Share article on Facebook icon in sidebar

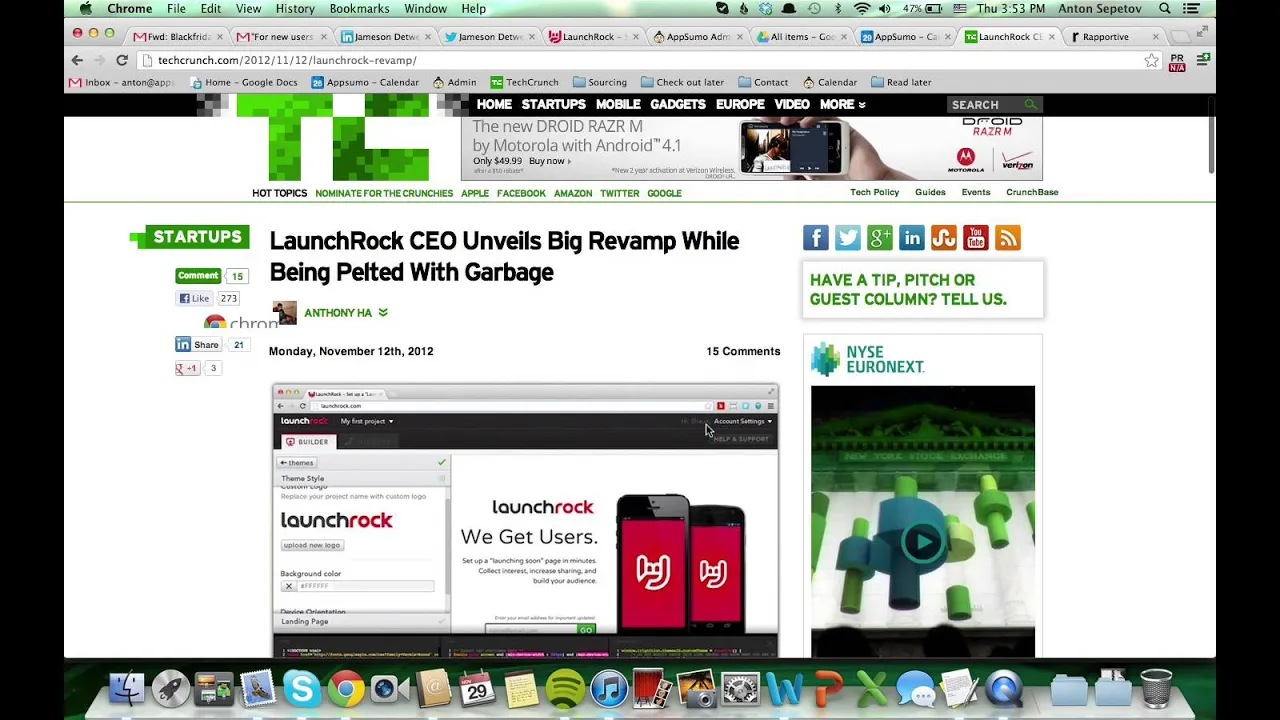pyautogui.click(x=816, y=238)
